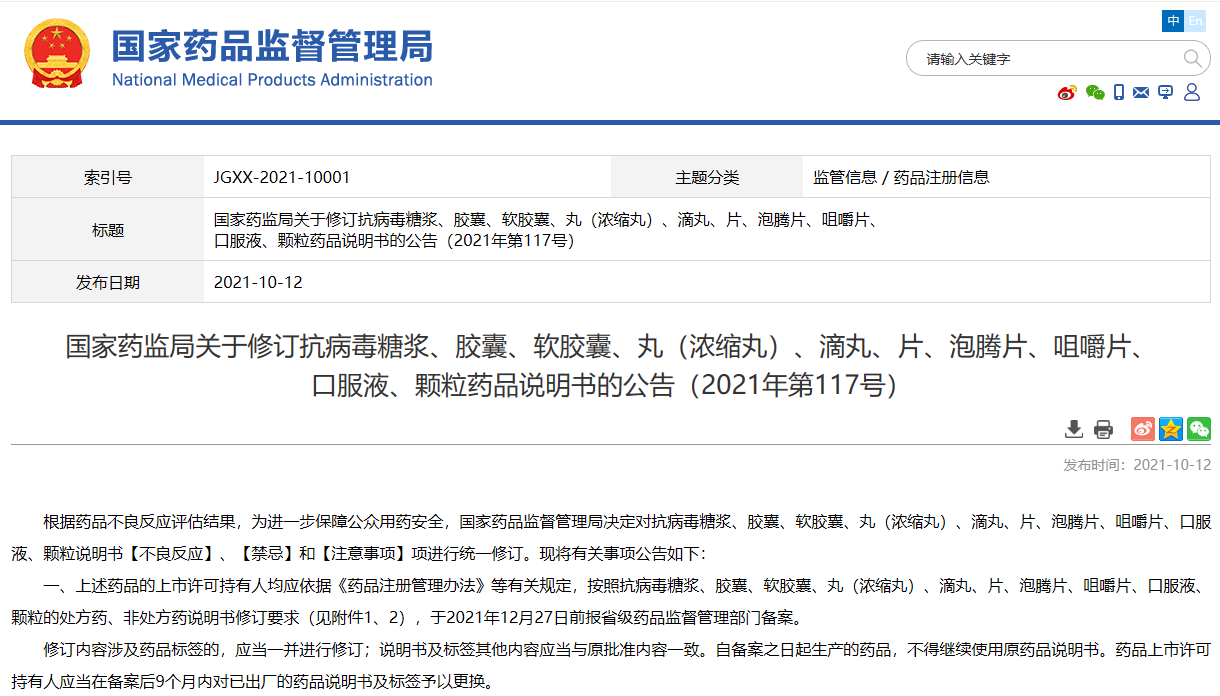Click the announcement title in 标题 row

545,230
